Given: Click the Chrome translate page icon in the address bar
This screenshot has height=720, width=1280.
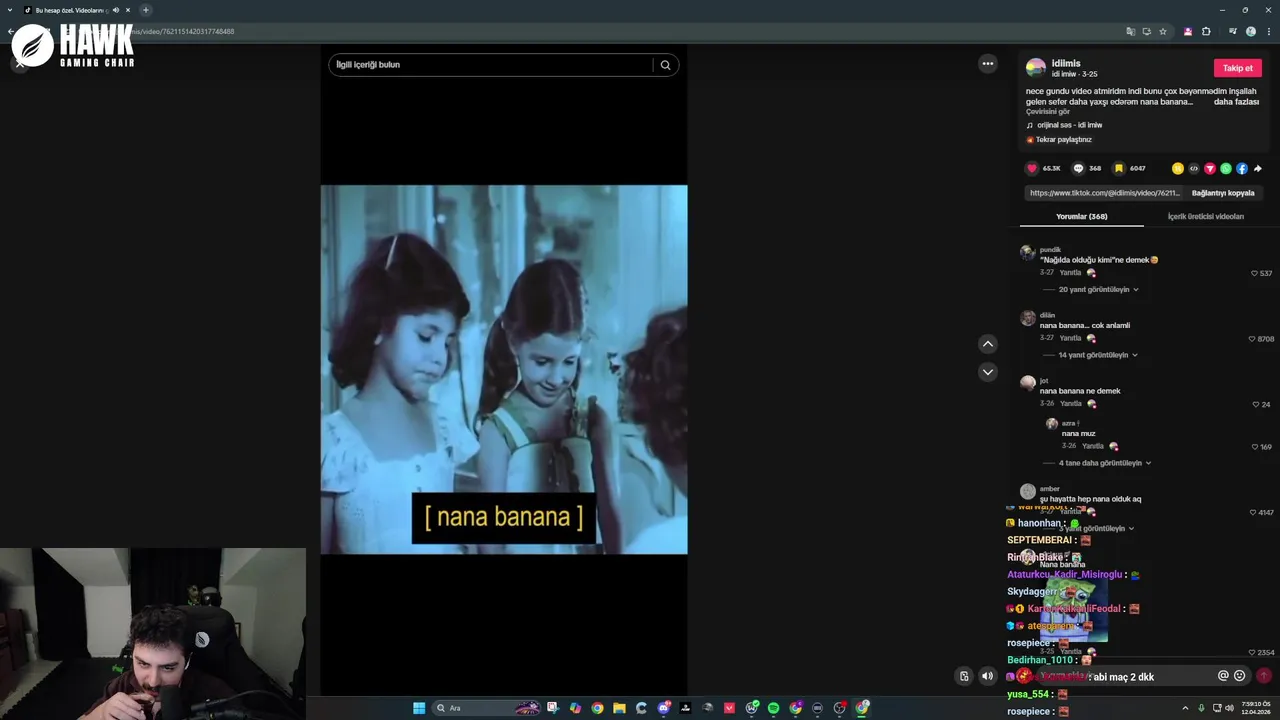Looking at the screenshot, I should [1131, 31].
